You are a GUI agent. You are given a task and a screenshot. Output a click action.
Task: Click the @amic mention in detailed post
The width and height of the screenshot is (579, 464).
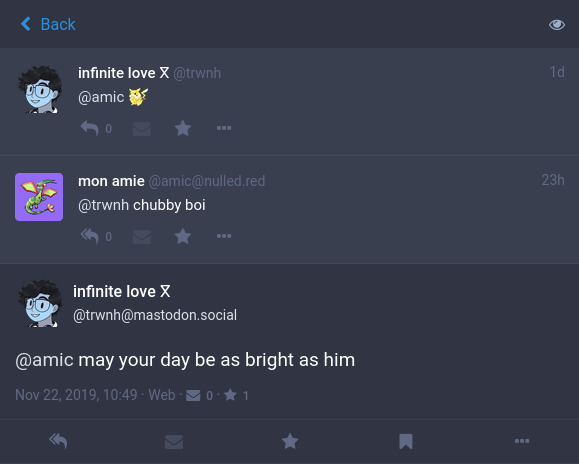tap(44, 360)
